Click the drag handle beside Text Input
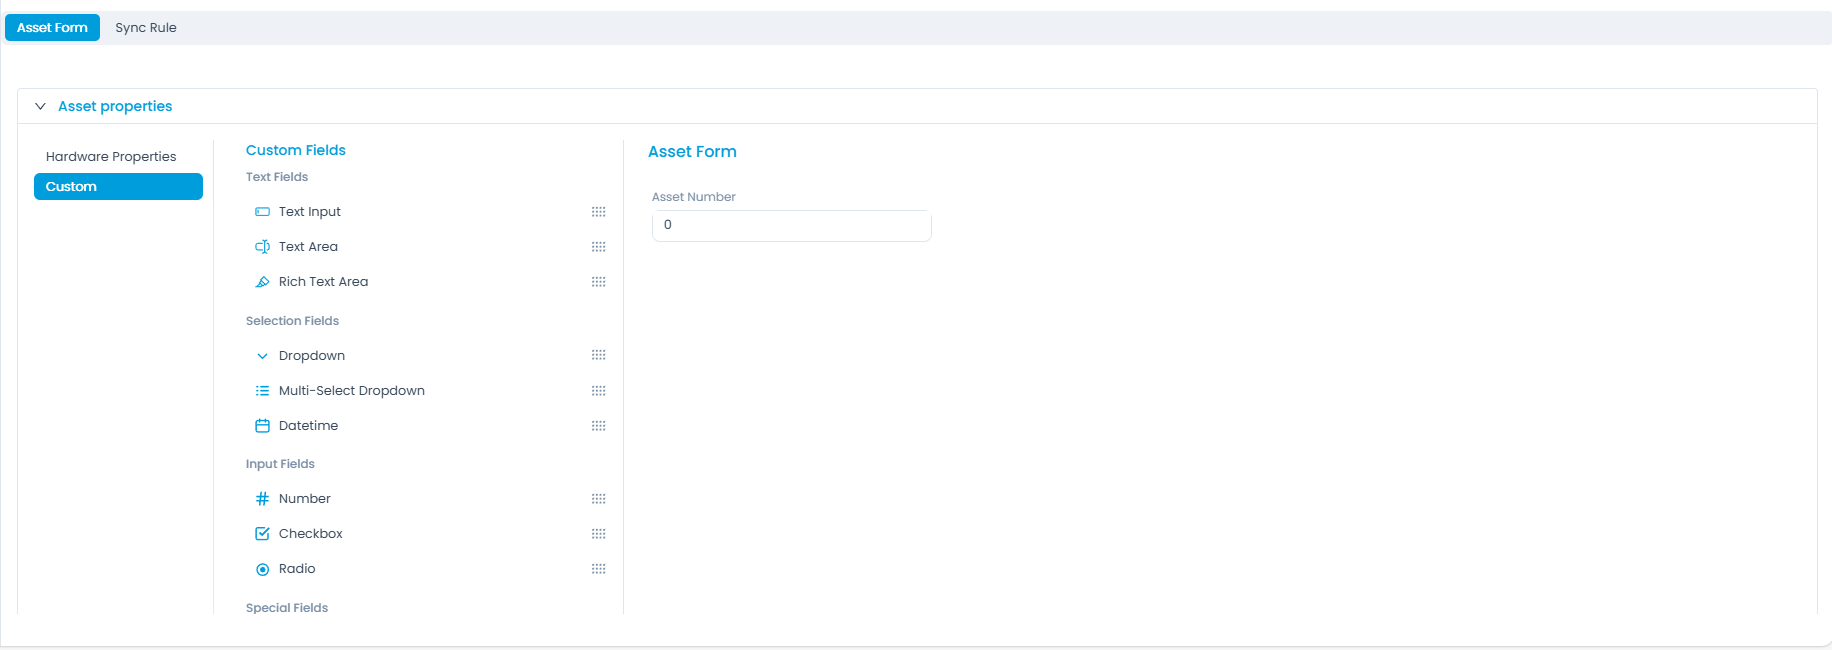The image size is (1832, 650). pyautogui.click(x=598, y=212)
